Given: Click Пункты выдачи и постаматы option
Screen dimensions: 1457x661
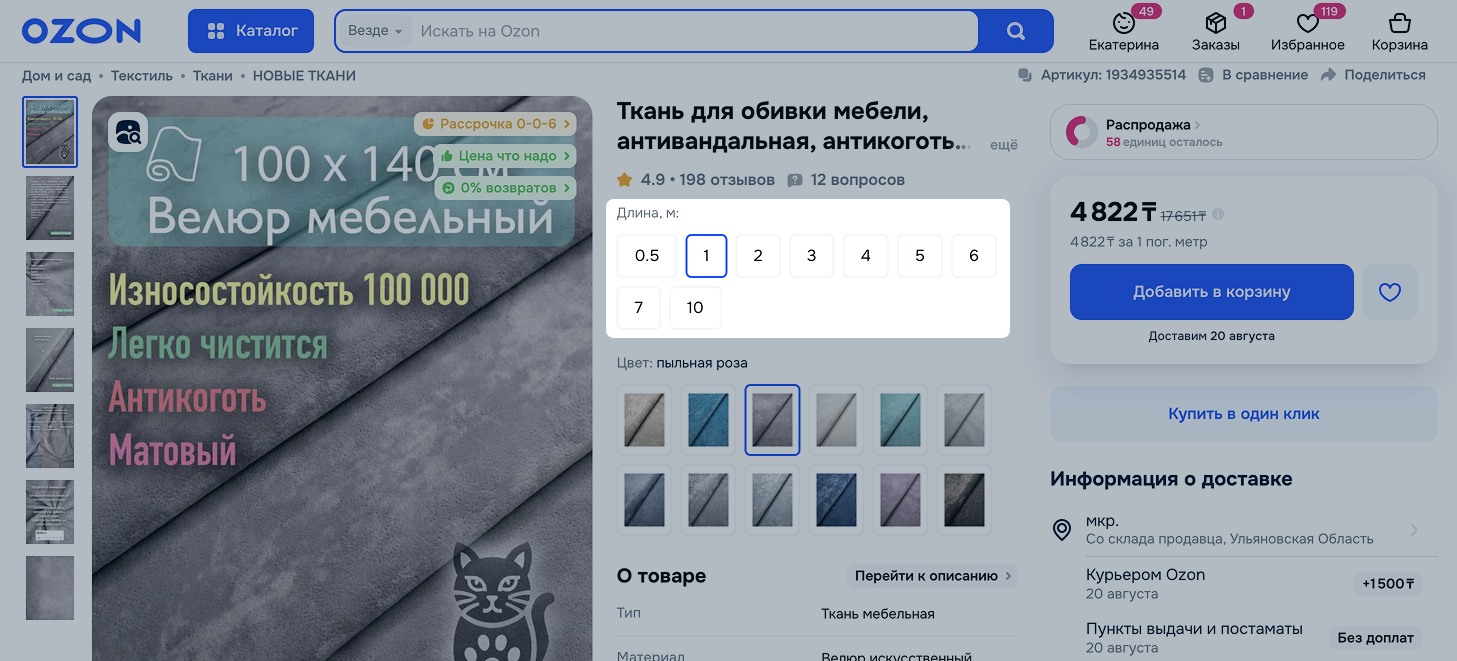Looking at the screenshot, I should click(x=1194, y=629).
